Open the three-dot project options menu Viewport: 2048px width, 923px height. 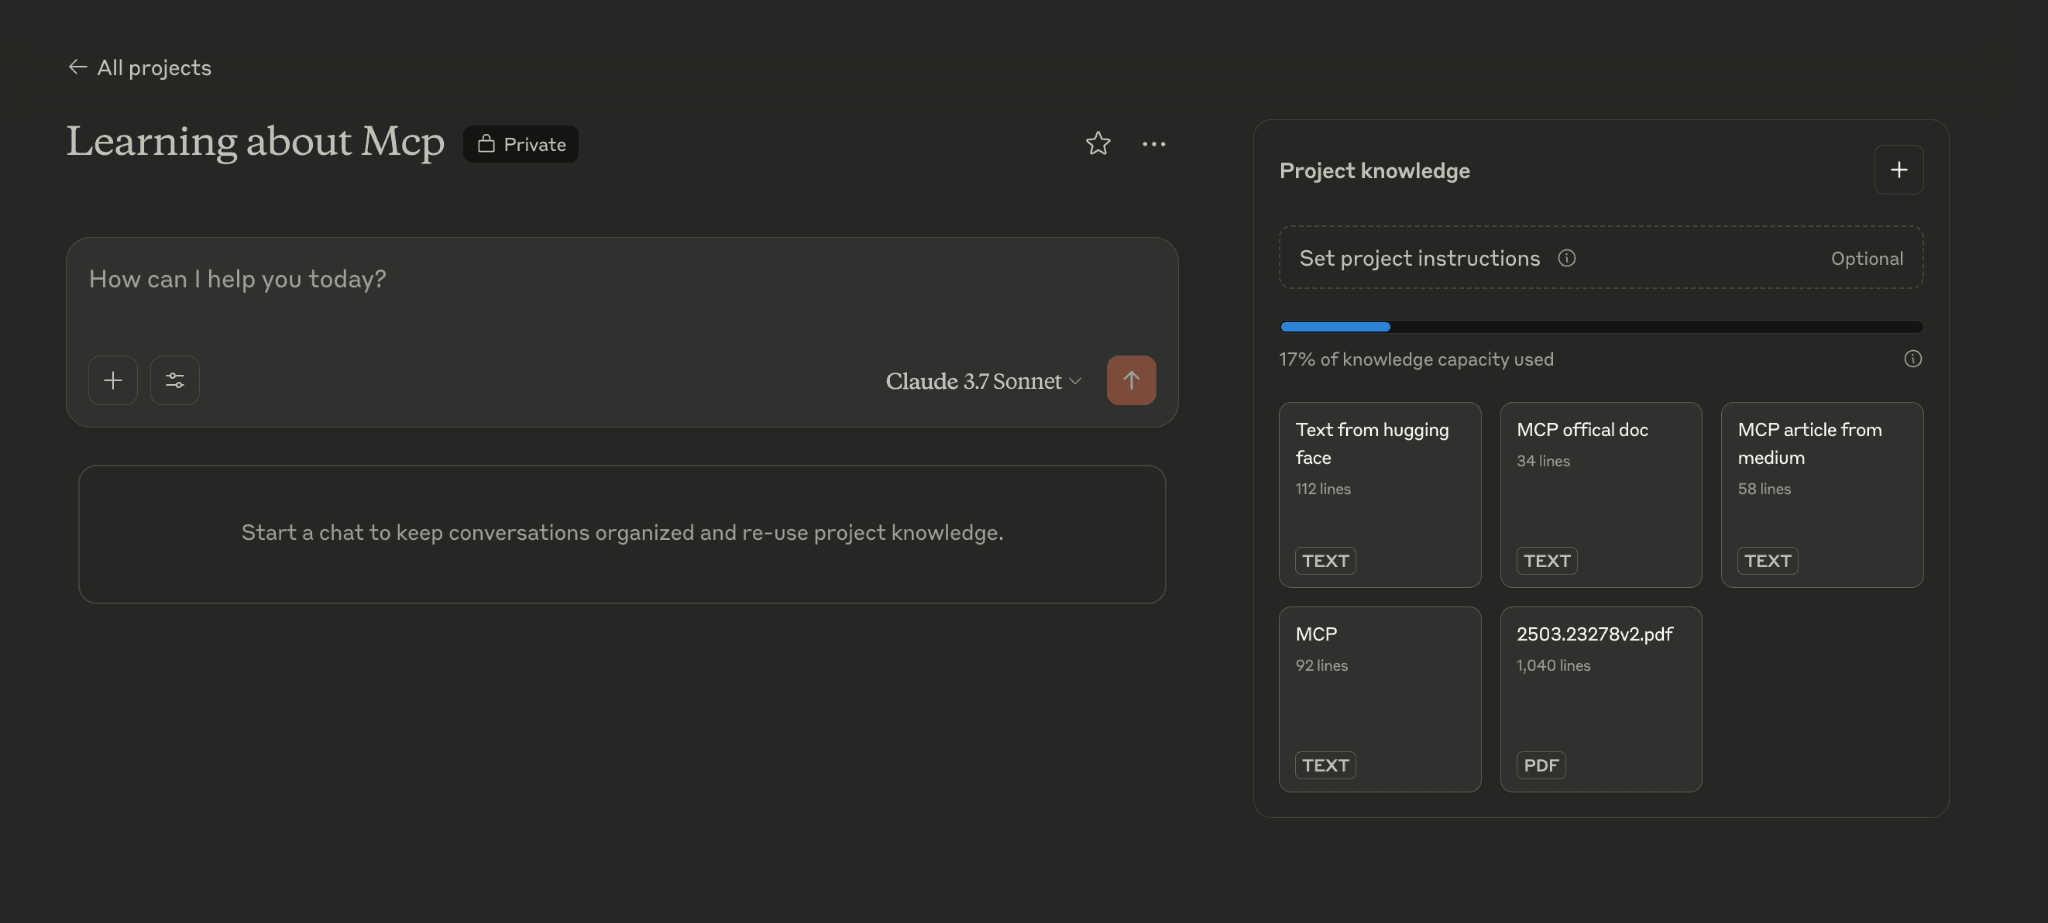1154,144
